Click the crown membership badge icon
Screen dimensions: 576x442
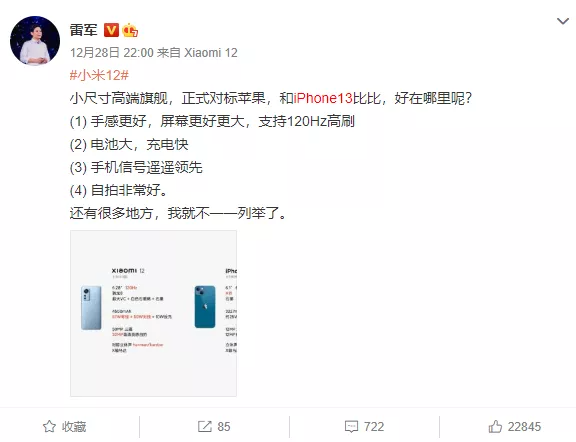130,30
